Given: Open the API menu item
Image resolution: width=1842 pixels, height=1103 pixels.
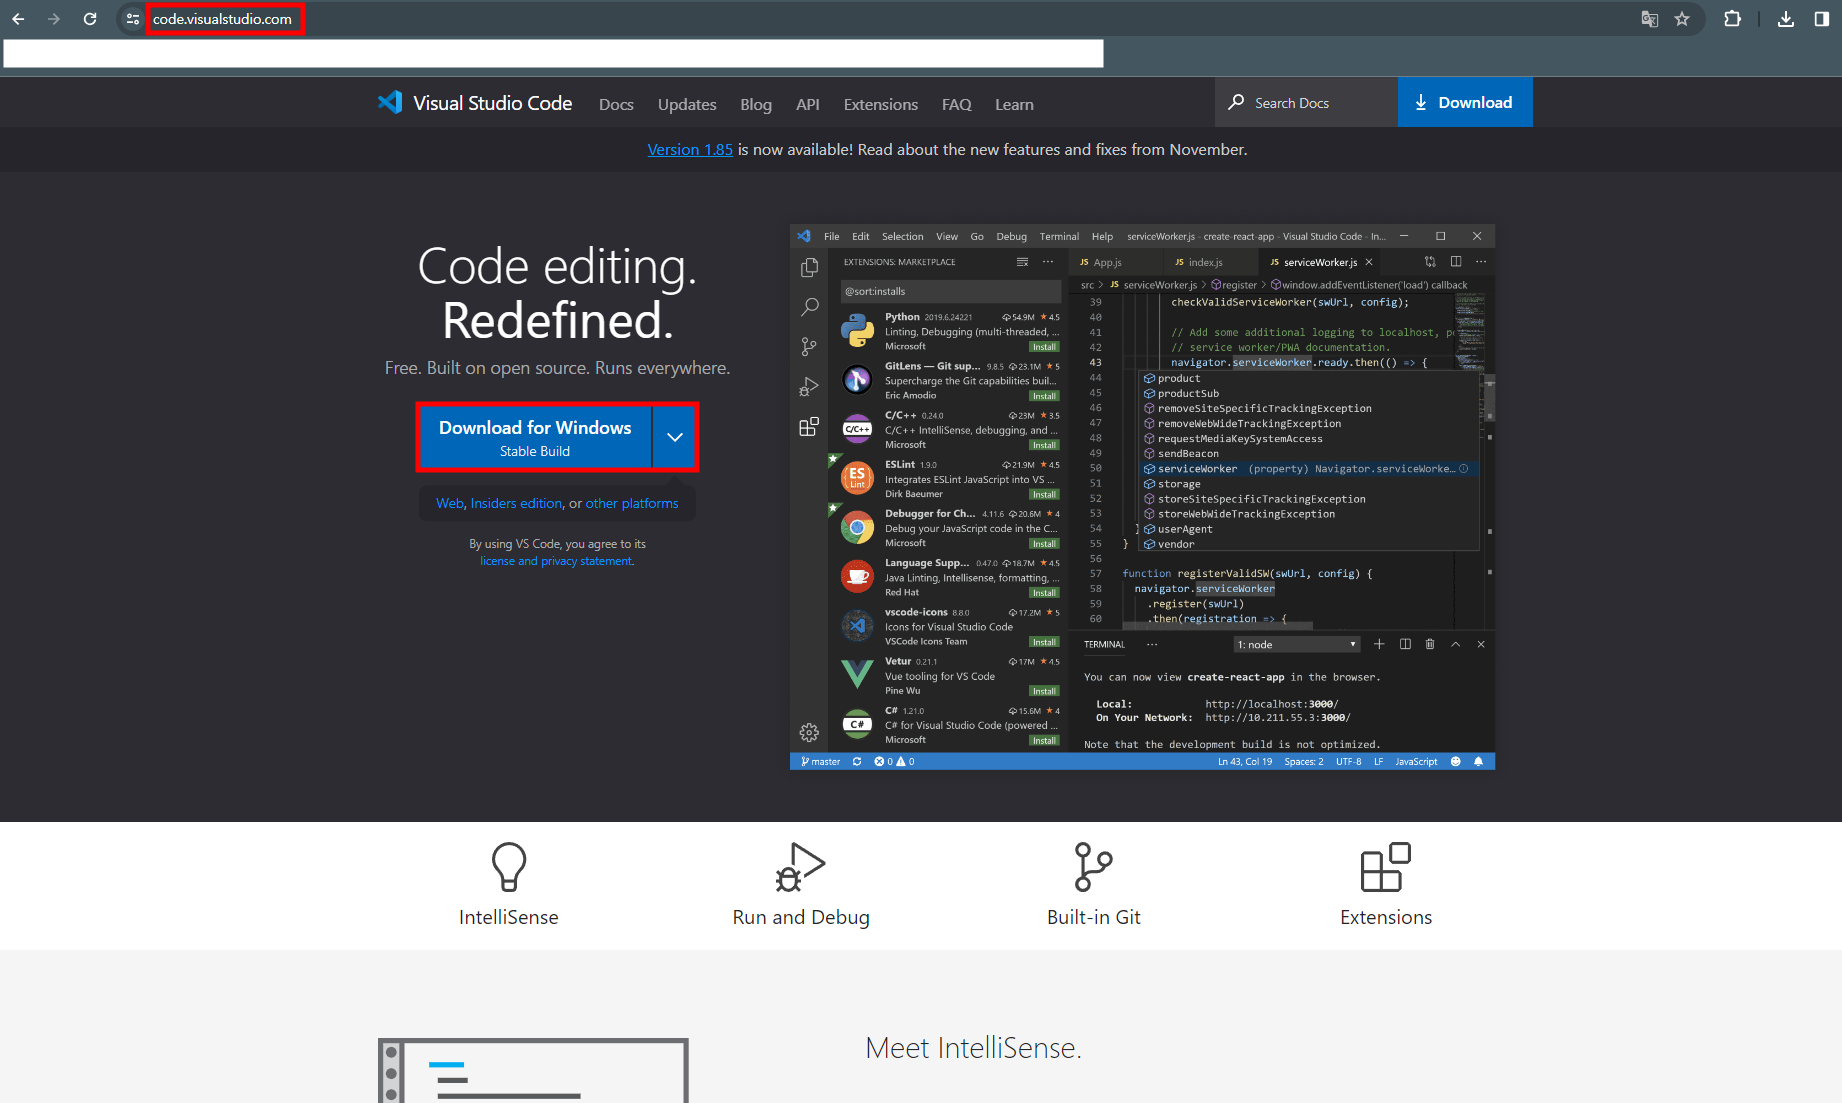Looking at the screenshot, I should click(808, 104).
